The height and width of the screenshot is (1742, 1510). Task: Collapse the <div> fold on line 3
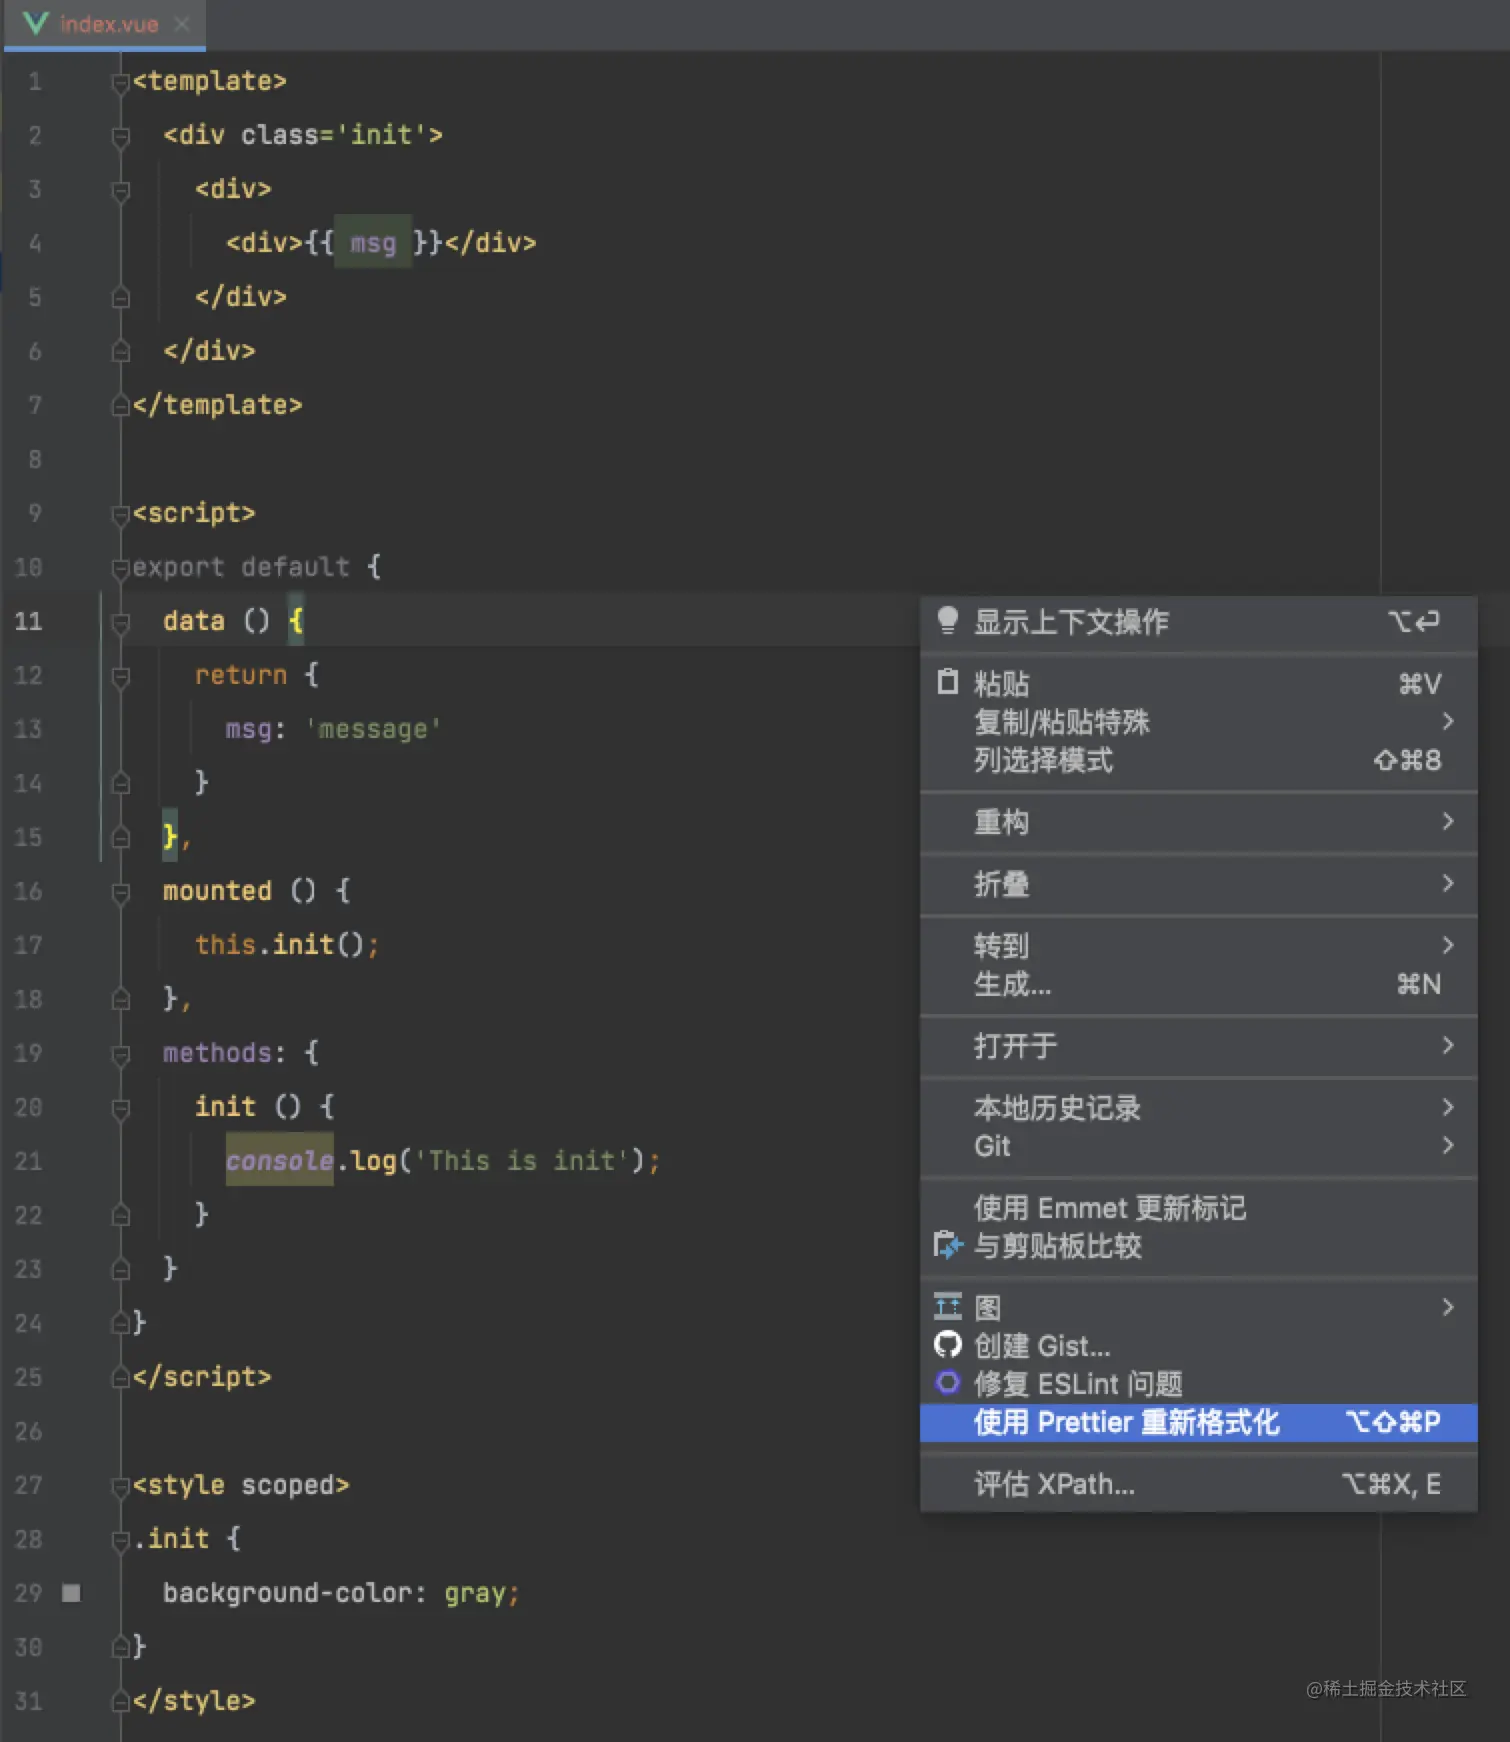121,190
